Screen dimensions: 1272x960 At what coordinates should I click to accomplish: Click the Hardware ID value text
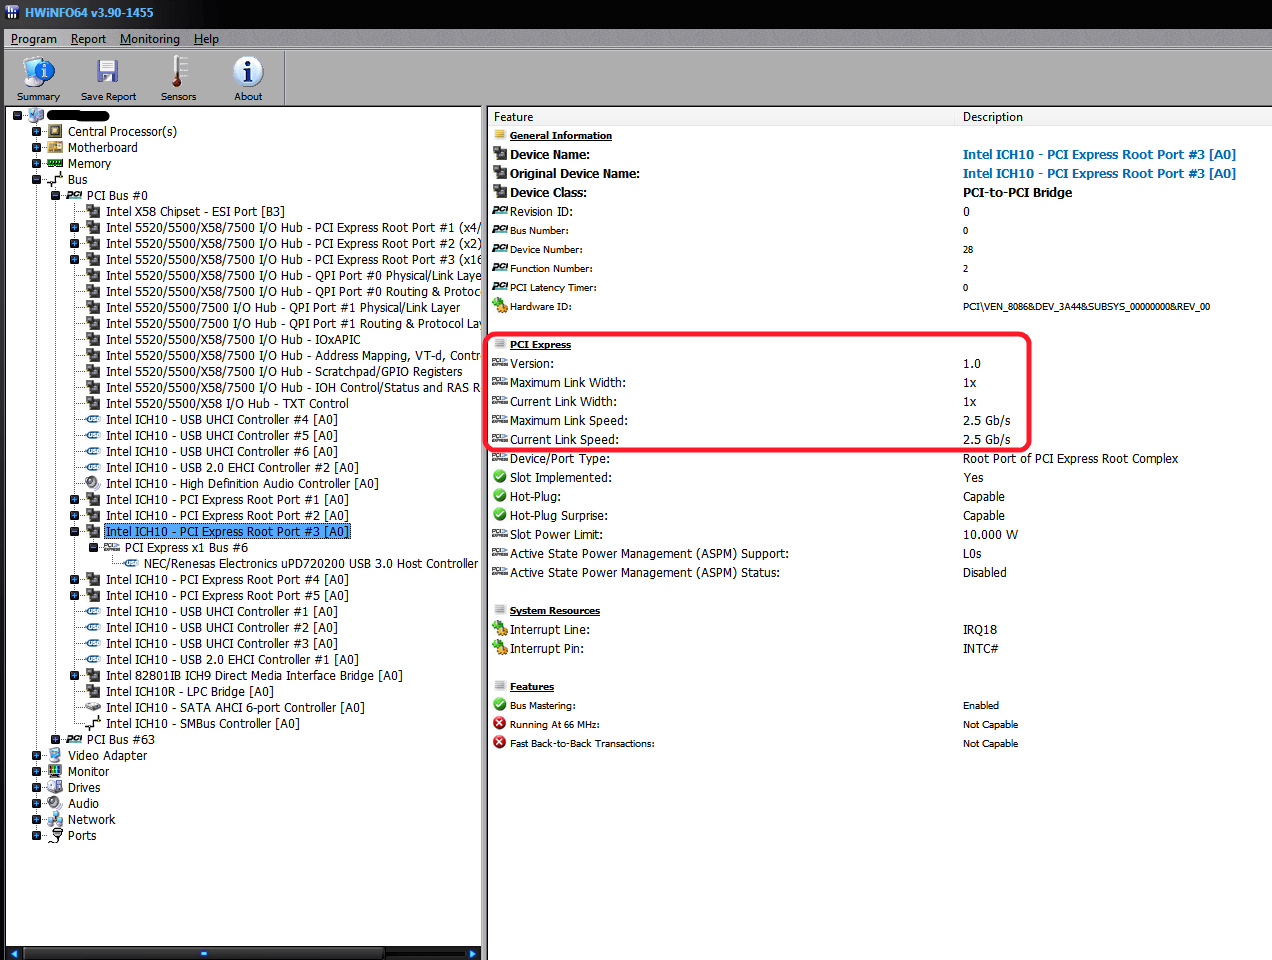click(x=1086, y=306)
